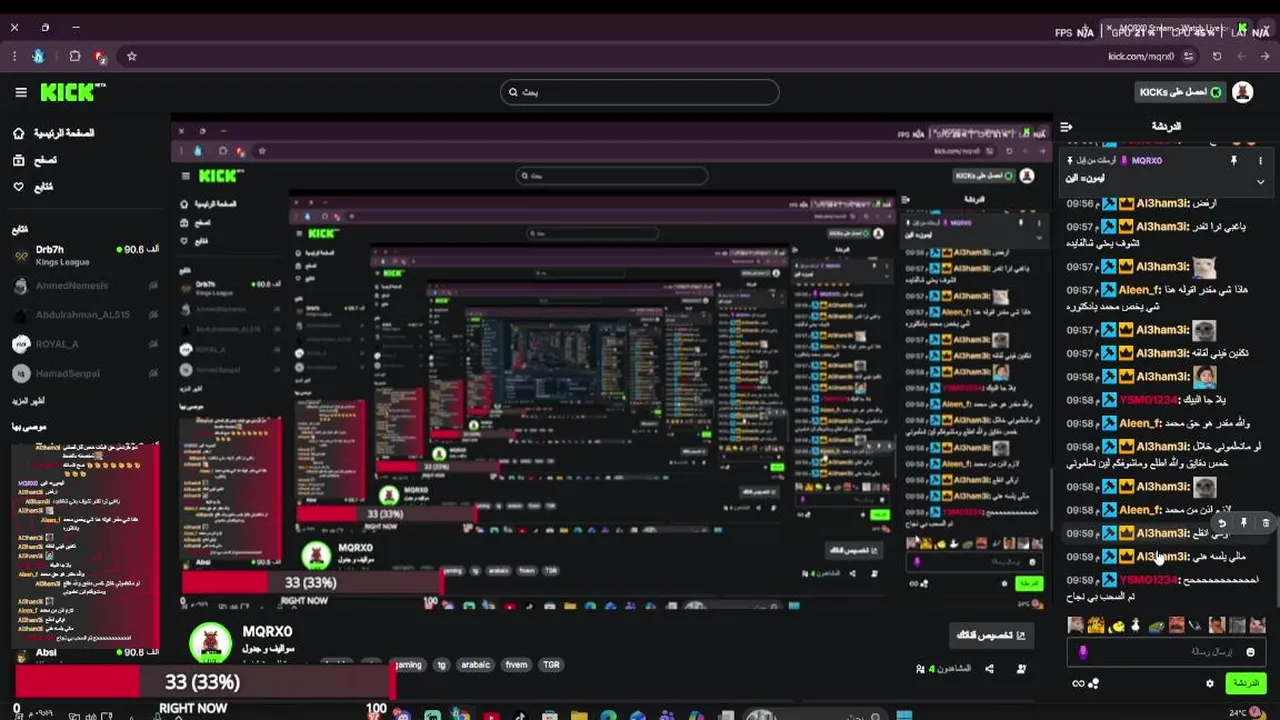Open تصفح (Browse) in the sidebar
The width and height of the screenshot is (1280, 720).
[35, 160]
